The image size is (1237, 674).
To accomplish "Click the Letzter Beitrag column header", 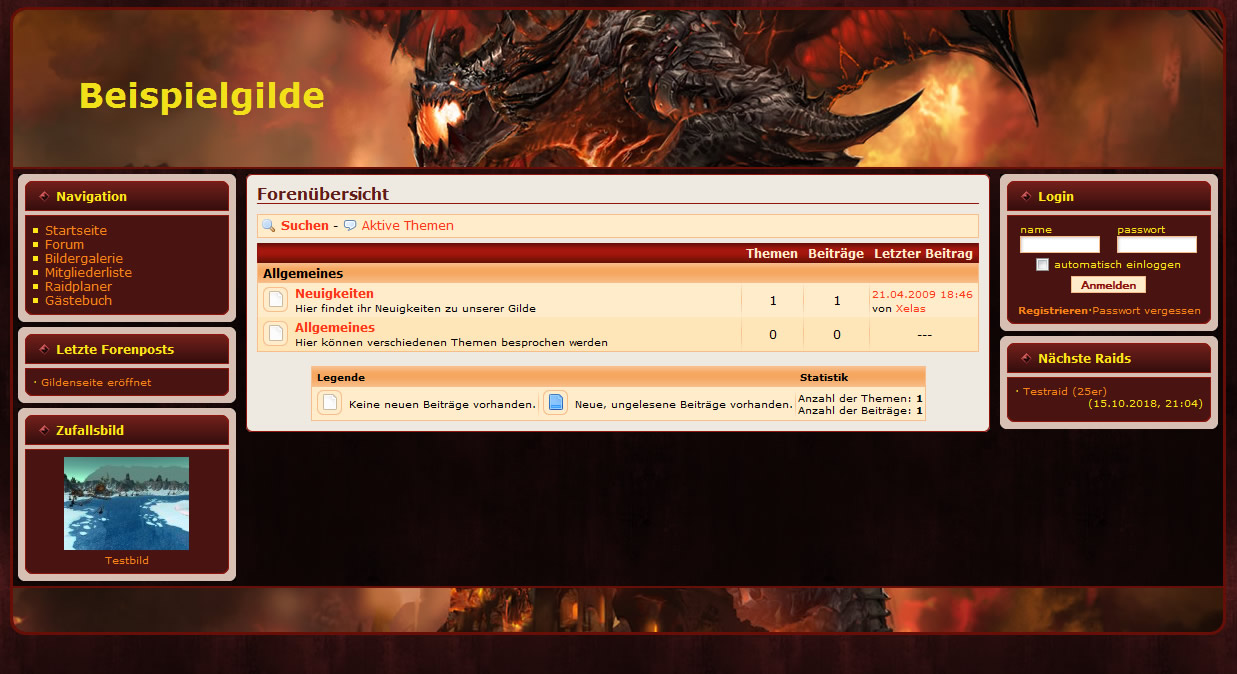I will click(x=923, y=254).
